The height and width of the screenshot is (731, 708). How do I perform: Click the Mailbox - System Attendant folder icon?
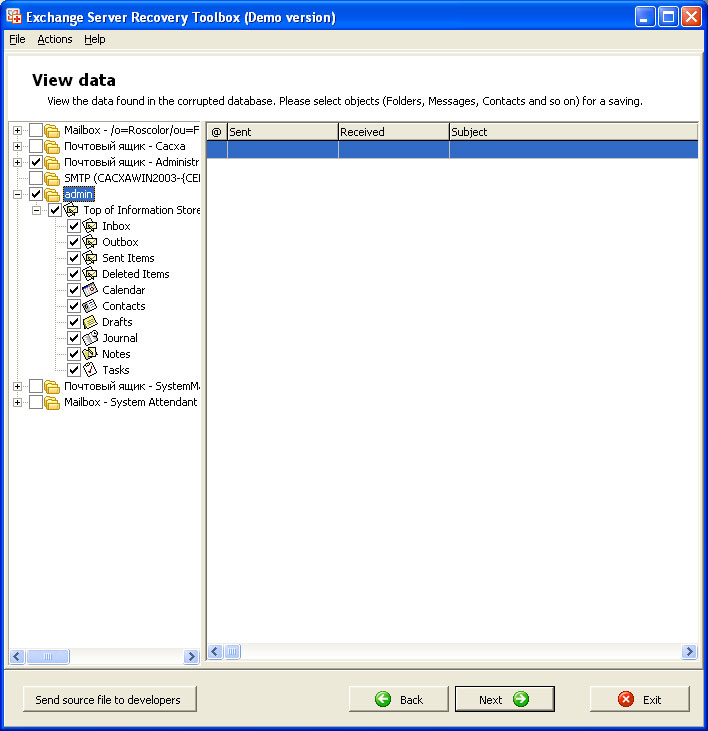pos(52,402)
